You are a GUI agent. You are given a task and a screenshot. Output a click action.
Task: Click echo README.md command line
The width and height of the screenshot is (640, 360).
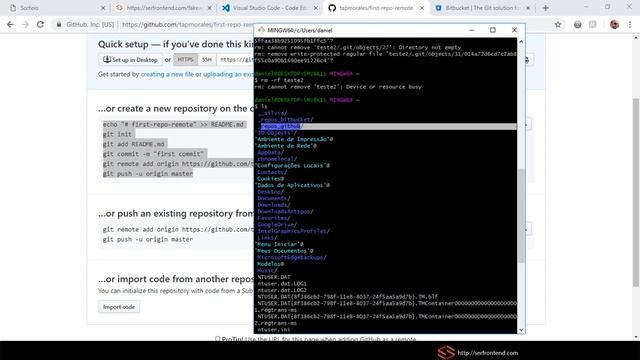point(173,124)
